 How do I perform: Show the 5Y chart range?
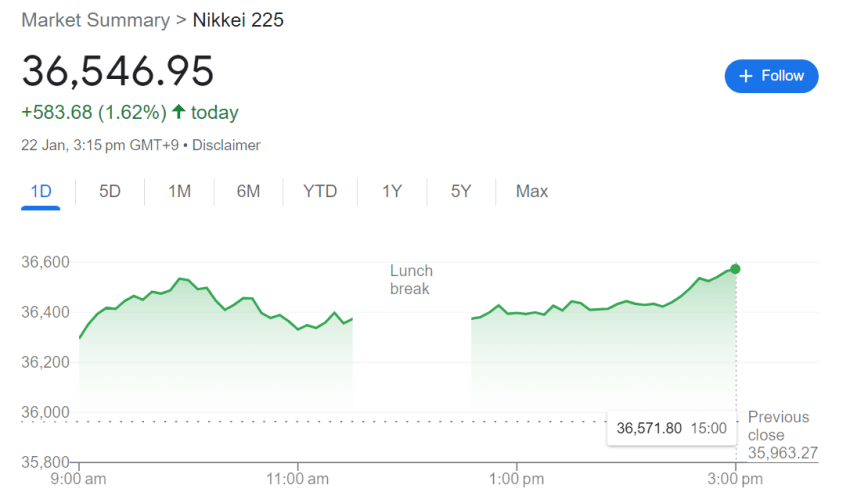coord(461,191)
